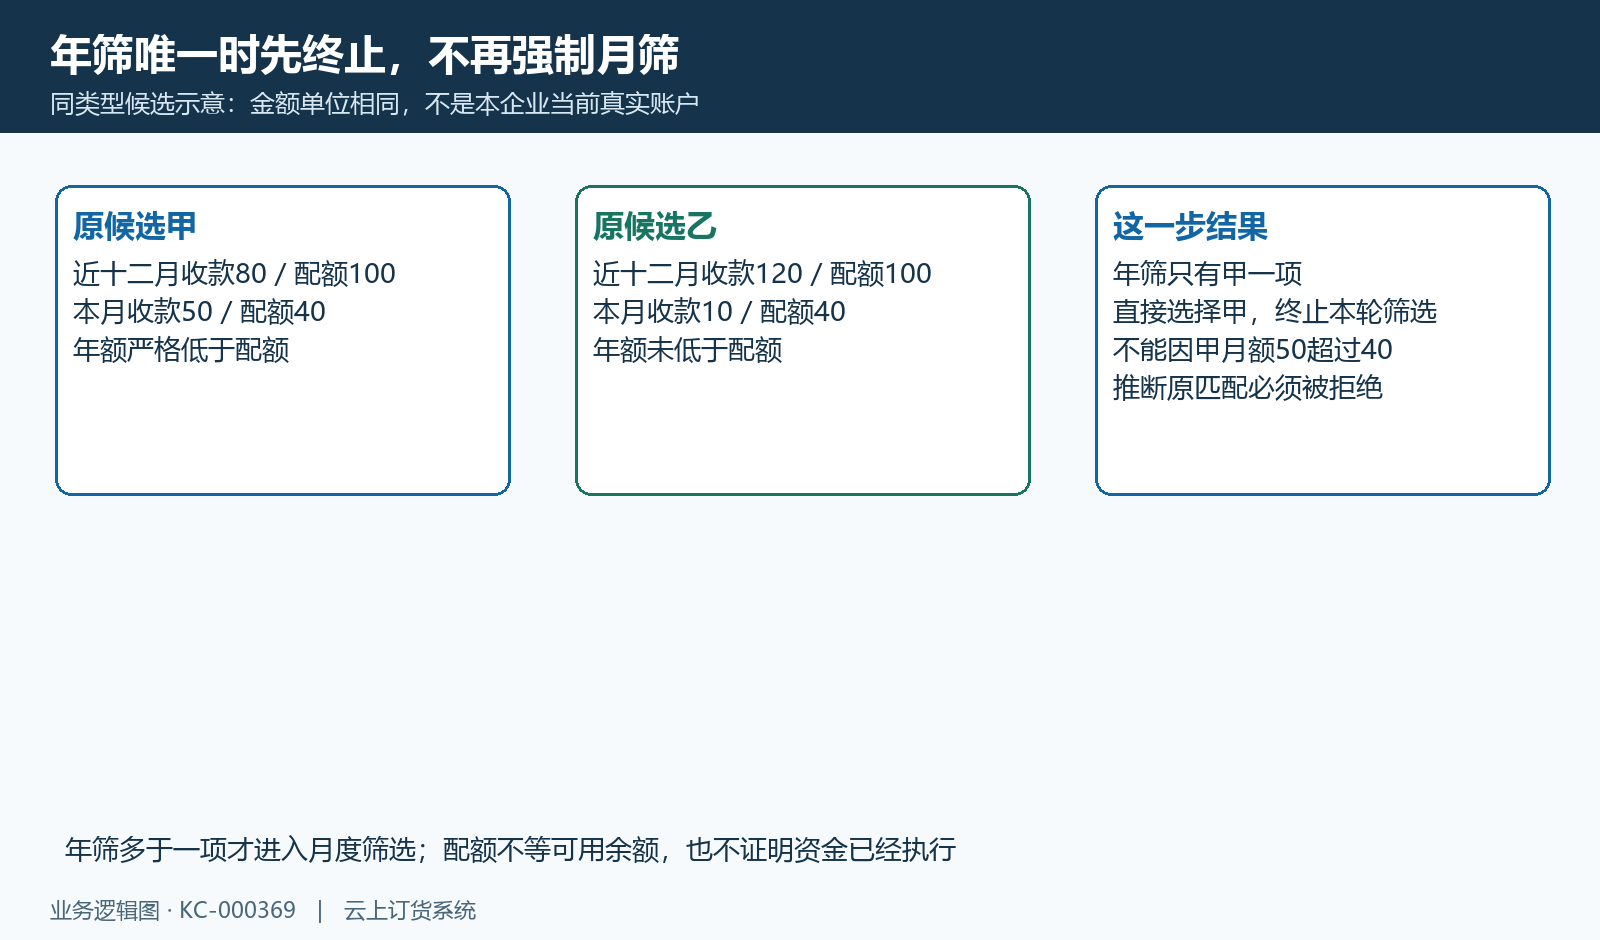This screenshot has height=940, width=1600.
Task: Click line 本月收款10 / 配额40
Action: 719,311
